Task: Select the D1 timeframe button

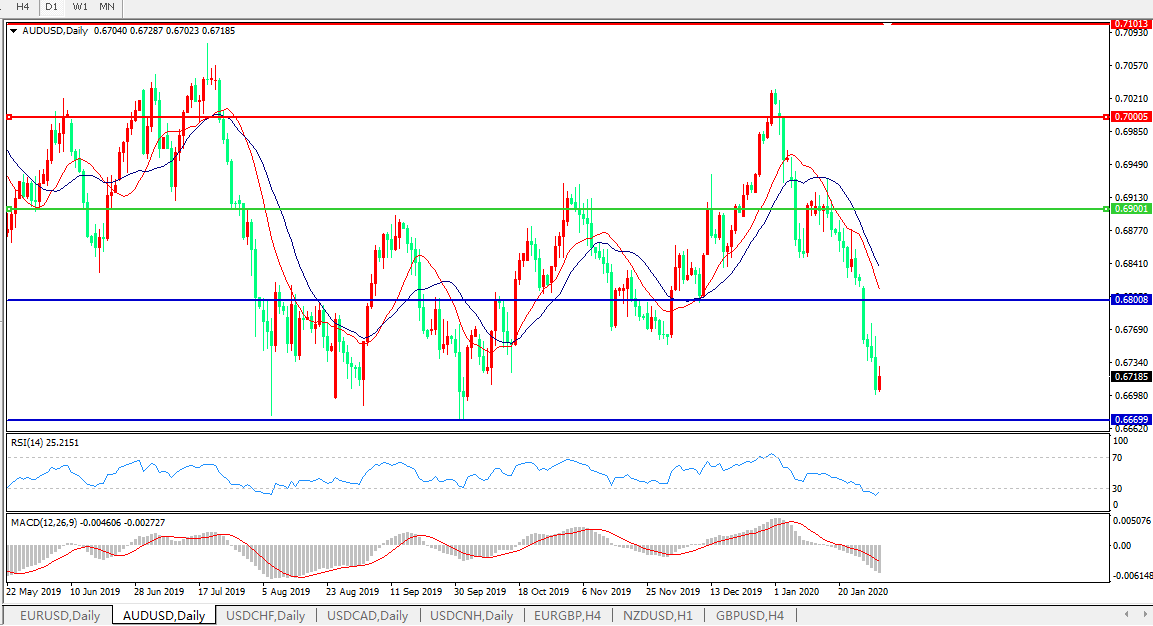Action: [x=51, y=7]
